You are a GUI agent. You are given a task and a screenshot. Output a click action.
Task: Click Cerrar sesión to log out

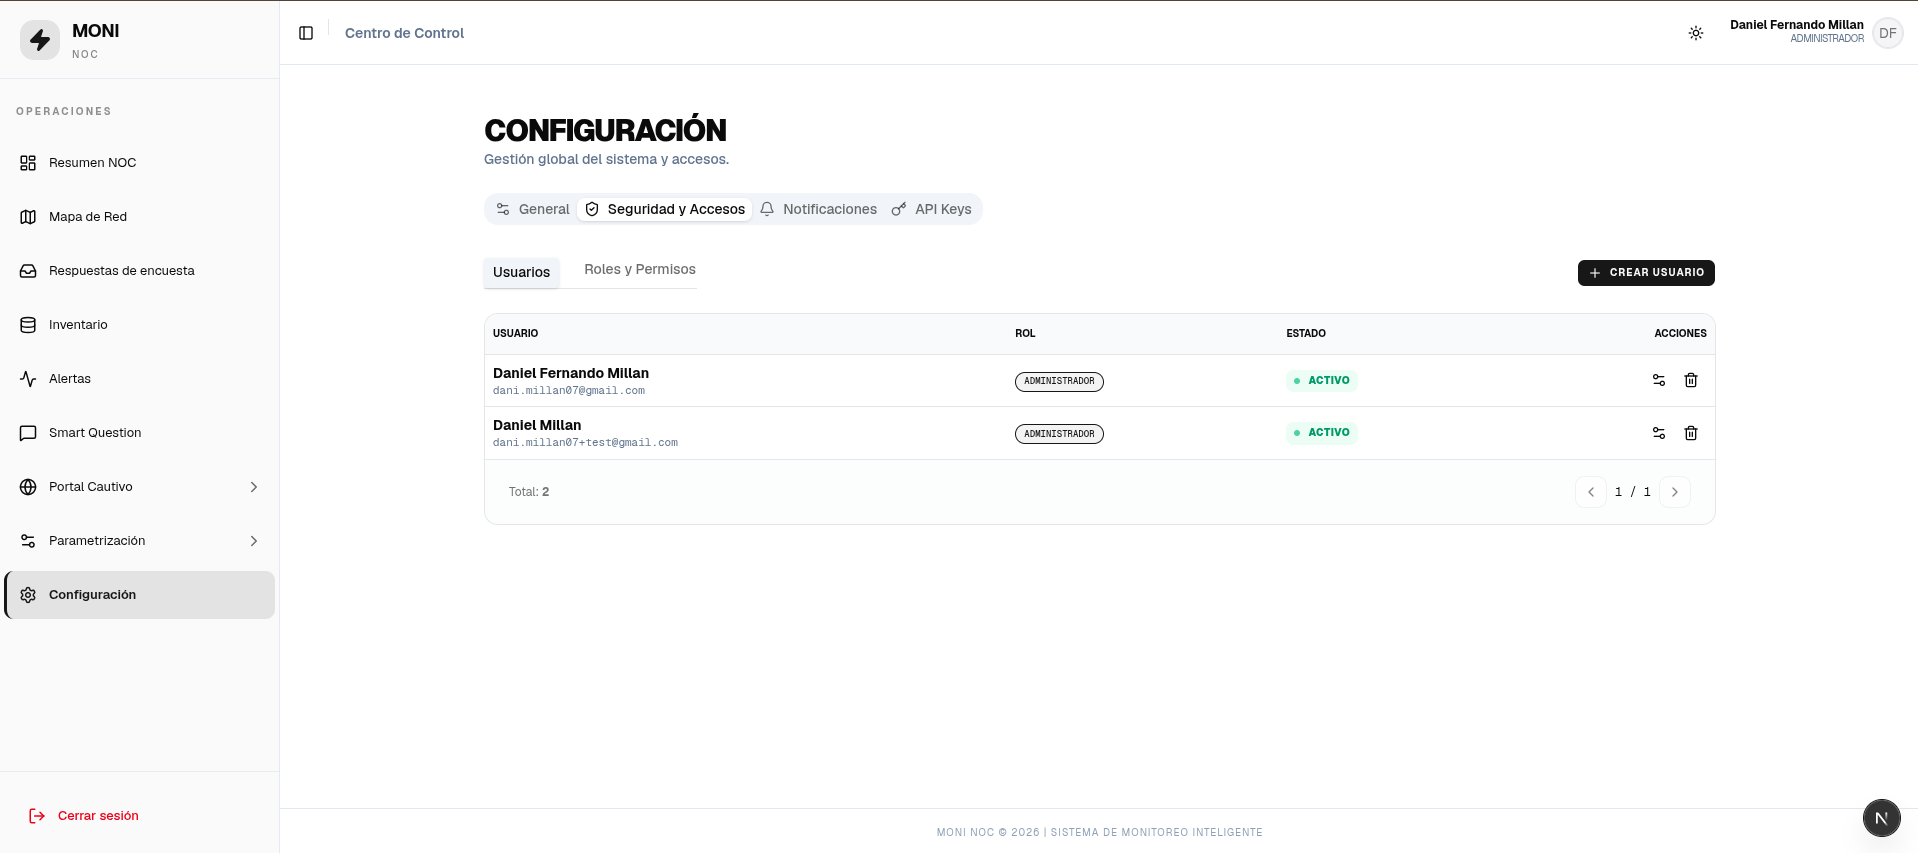pyautogui.click(x=84, y=816)
